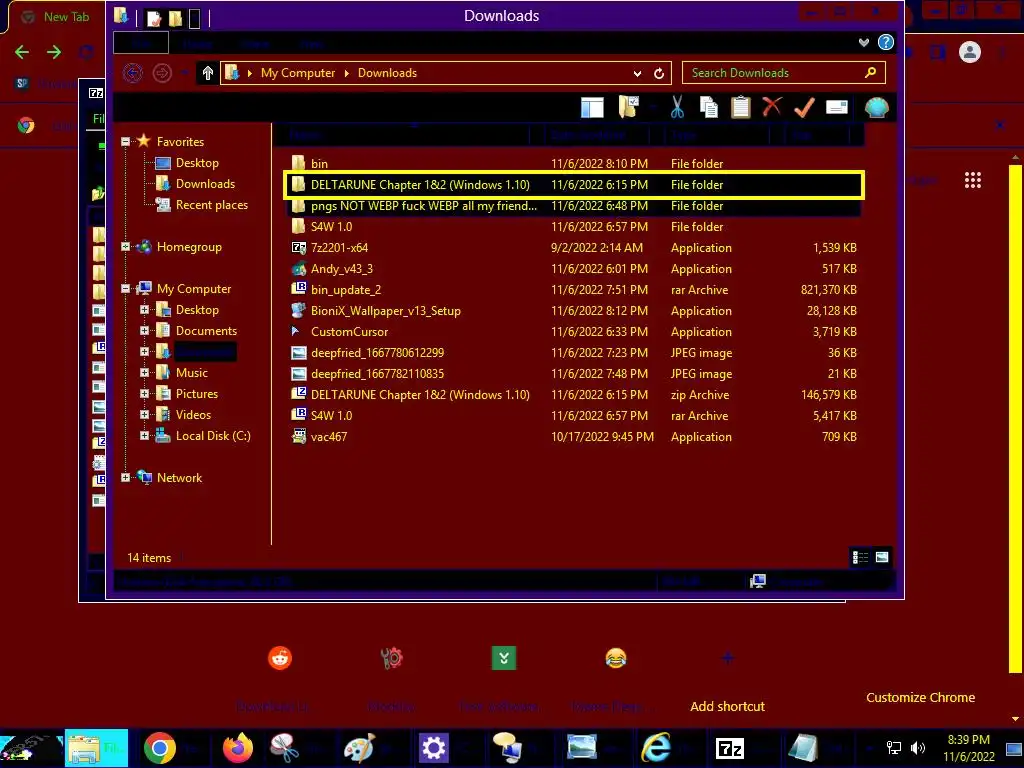Expand Pictures under My Computer
This screenshot has height=768, width=1024.
click(x=144, y=394)
